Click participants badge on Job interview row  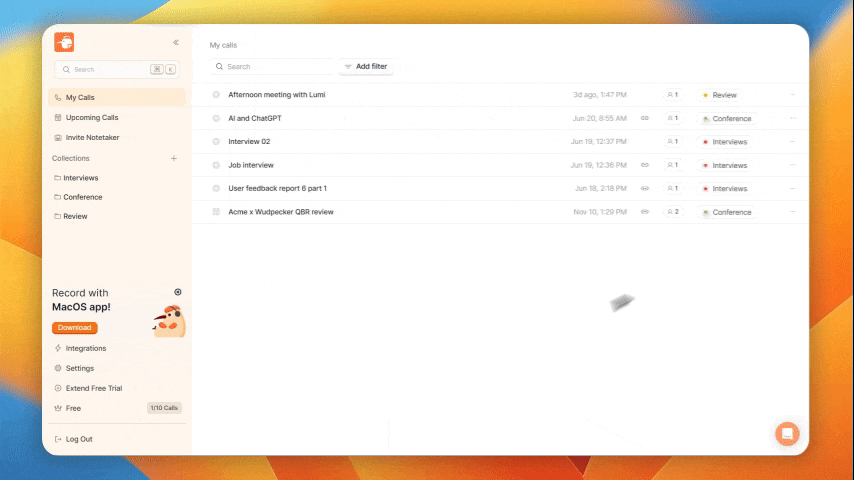click(x=673, y=165)
